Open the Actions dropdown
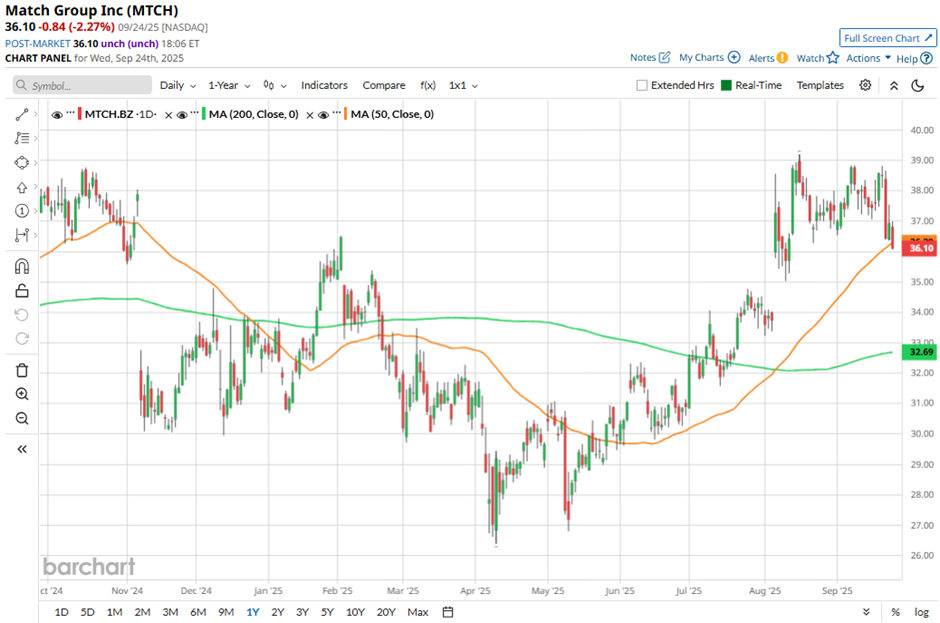This screenshot has height=623, width=940. coord(868,58)
